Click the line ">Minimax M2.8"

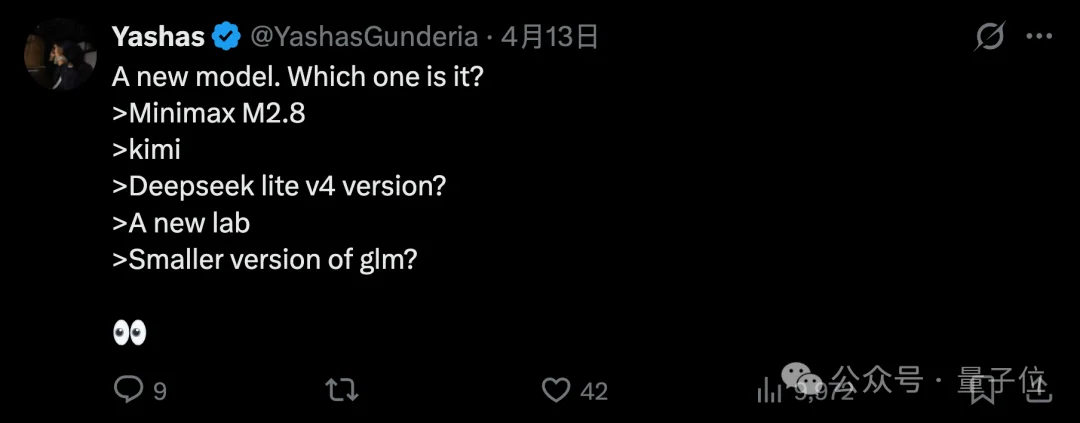tap(209, 113)
